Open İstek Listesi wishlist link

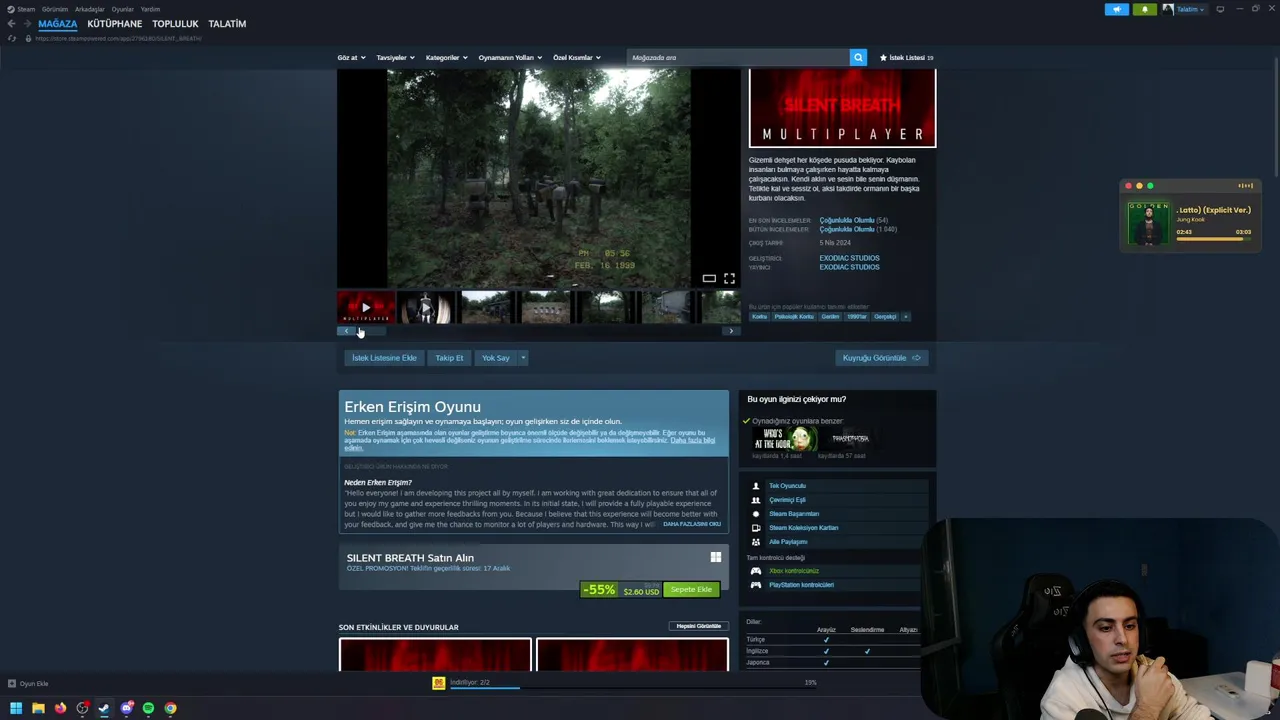906,58
